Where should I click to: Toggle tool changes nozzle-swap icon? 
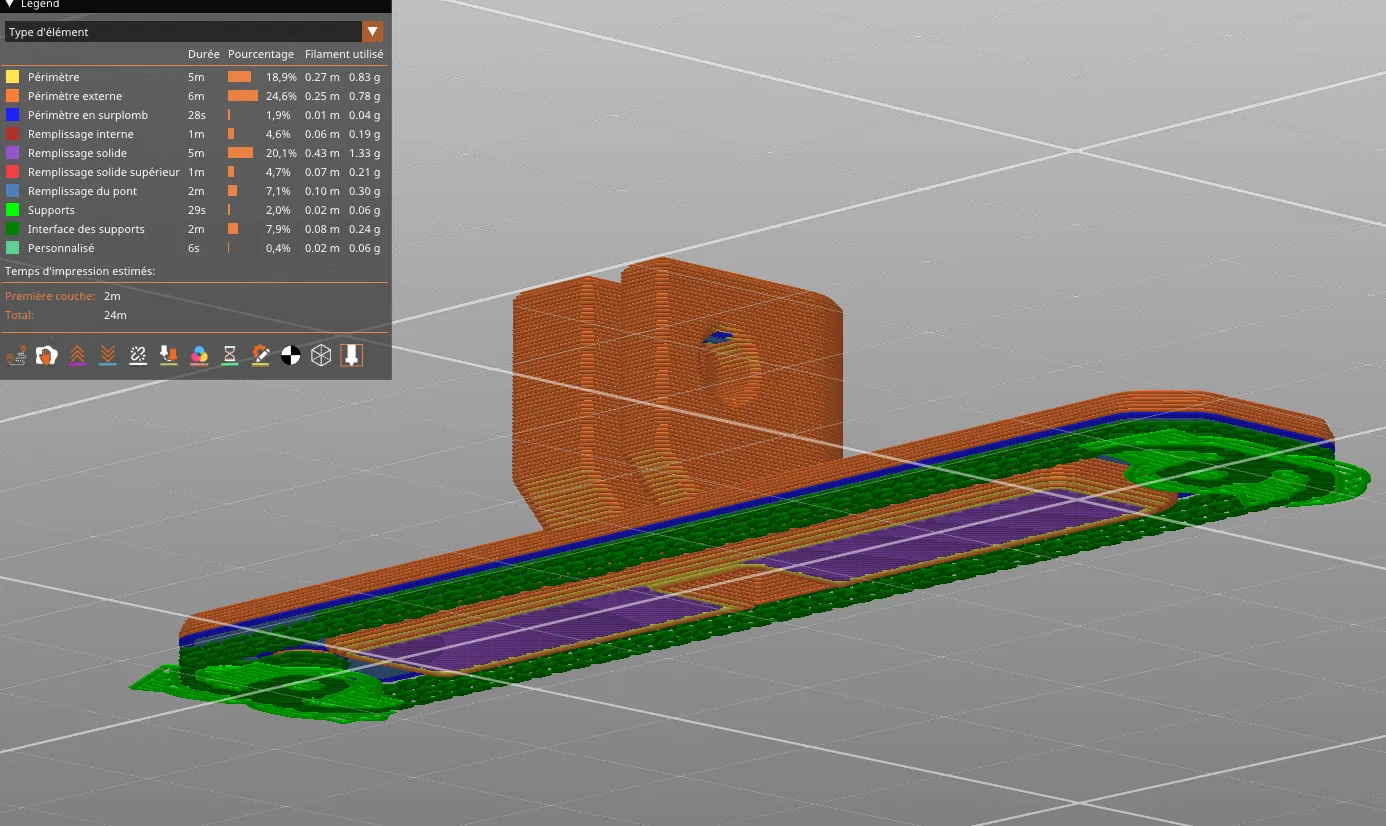[x=169, y=355]
